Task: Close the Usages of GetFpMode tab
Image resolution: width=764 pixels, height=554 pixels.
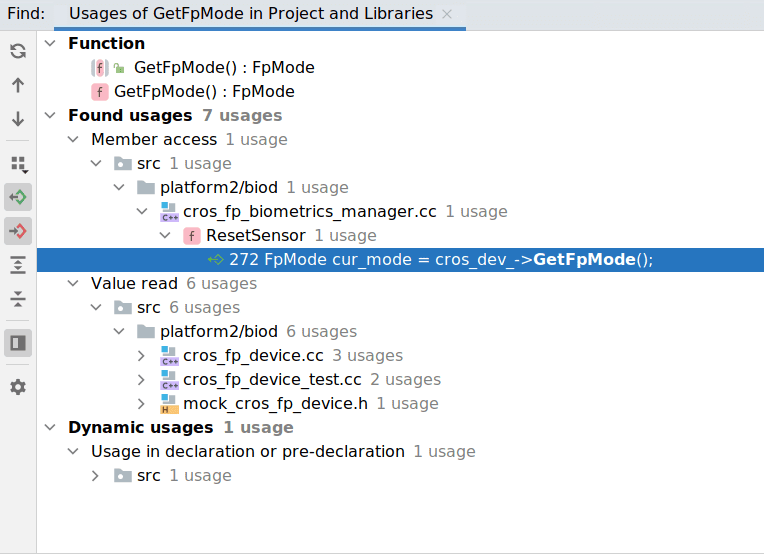Action: tap(447, 14)
